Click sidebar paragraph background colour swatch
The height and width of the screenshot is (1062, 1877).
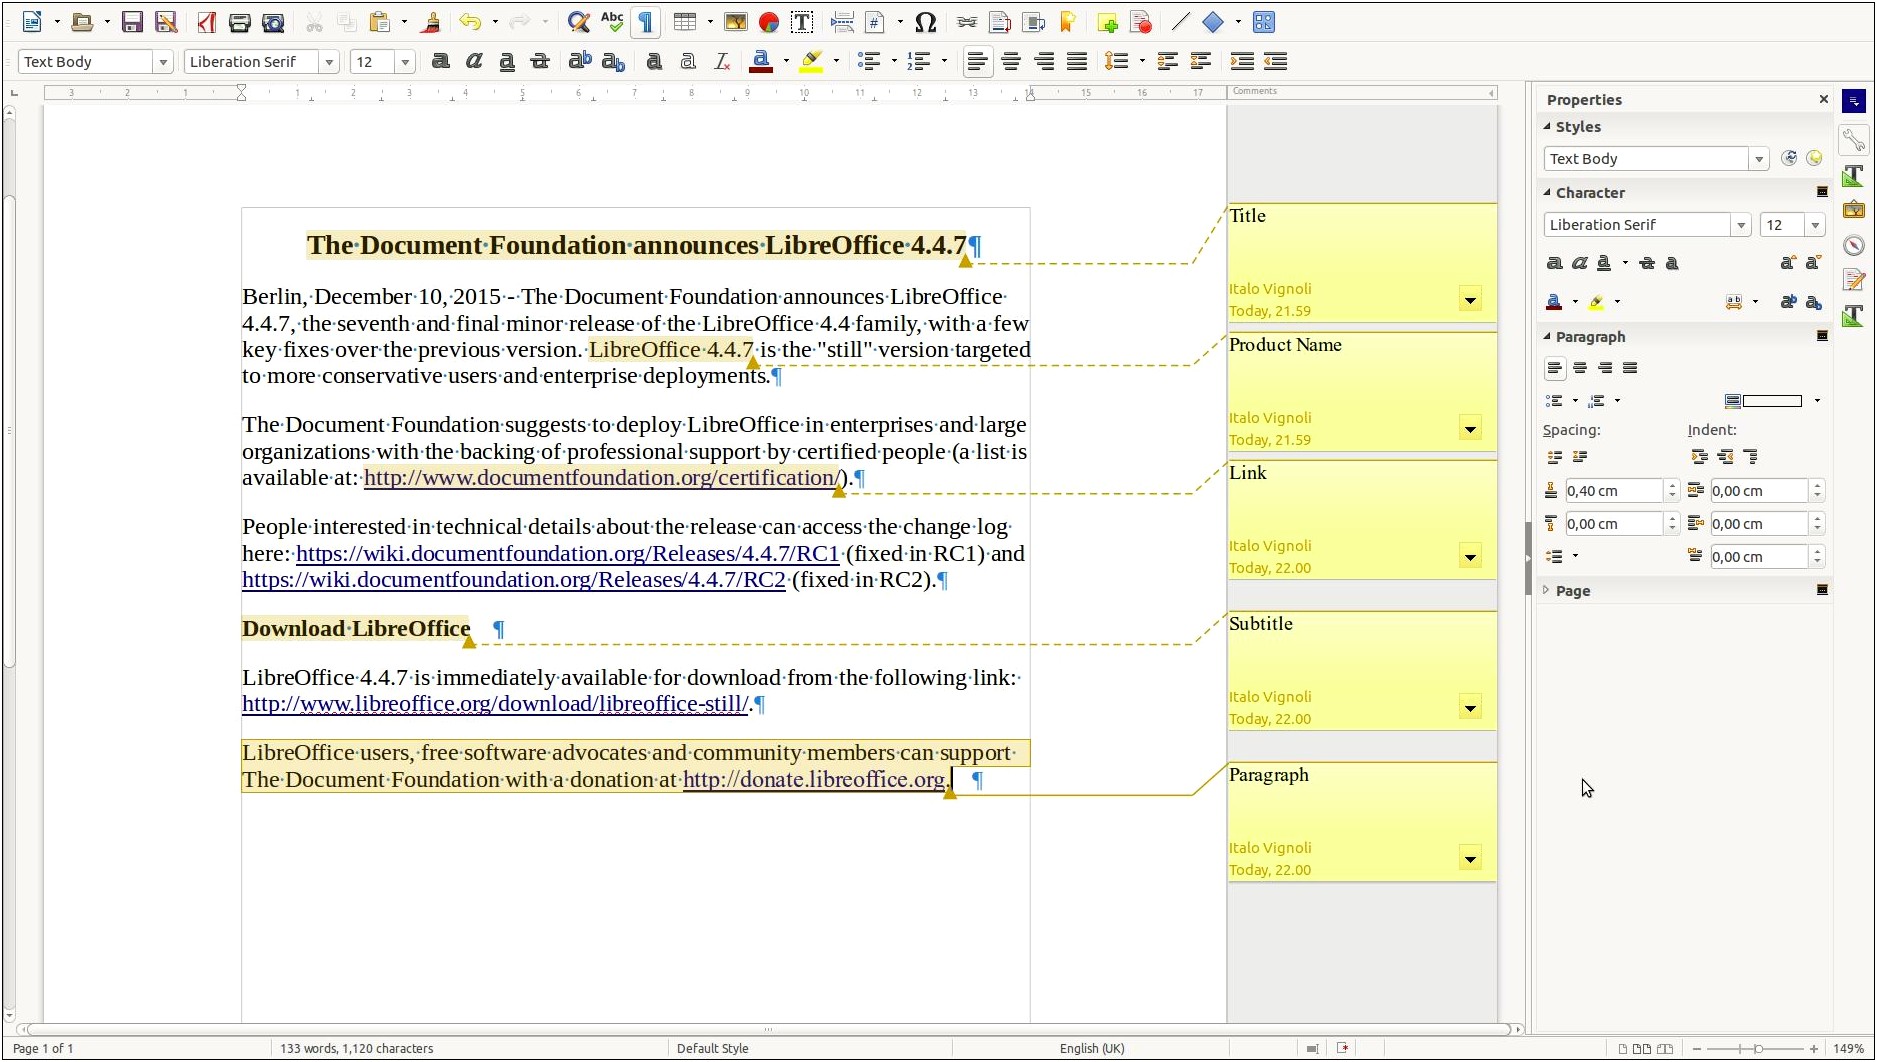(1772, 401)
